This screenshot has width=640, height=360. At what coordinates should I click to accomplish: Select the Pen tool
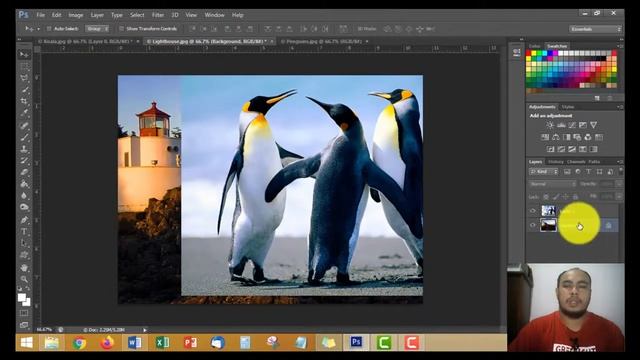[x=24, y=220]
